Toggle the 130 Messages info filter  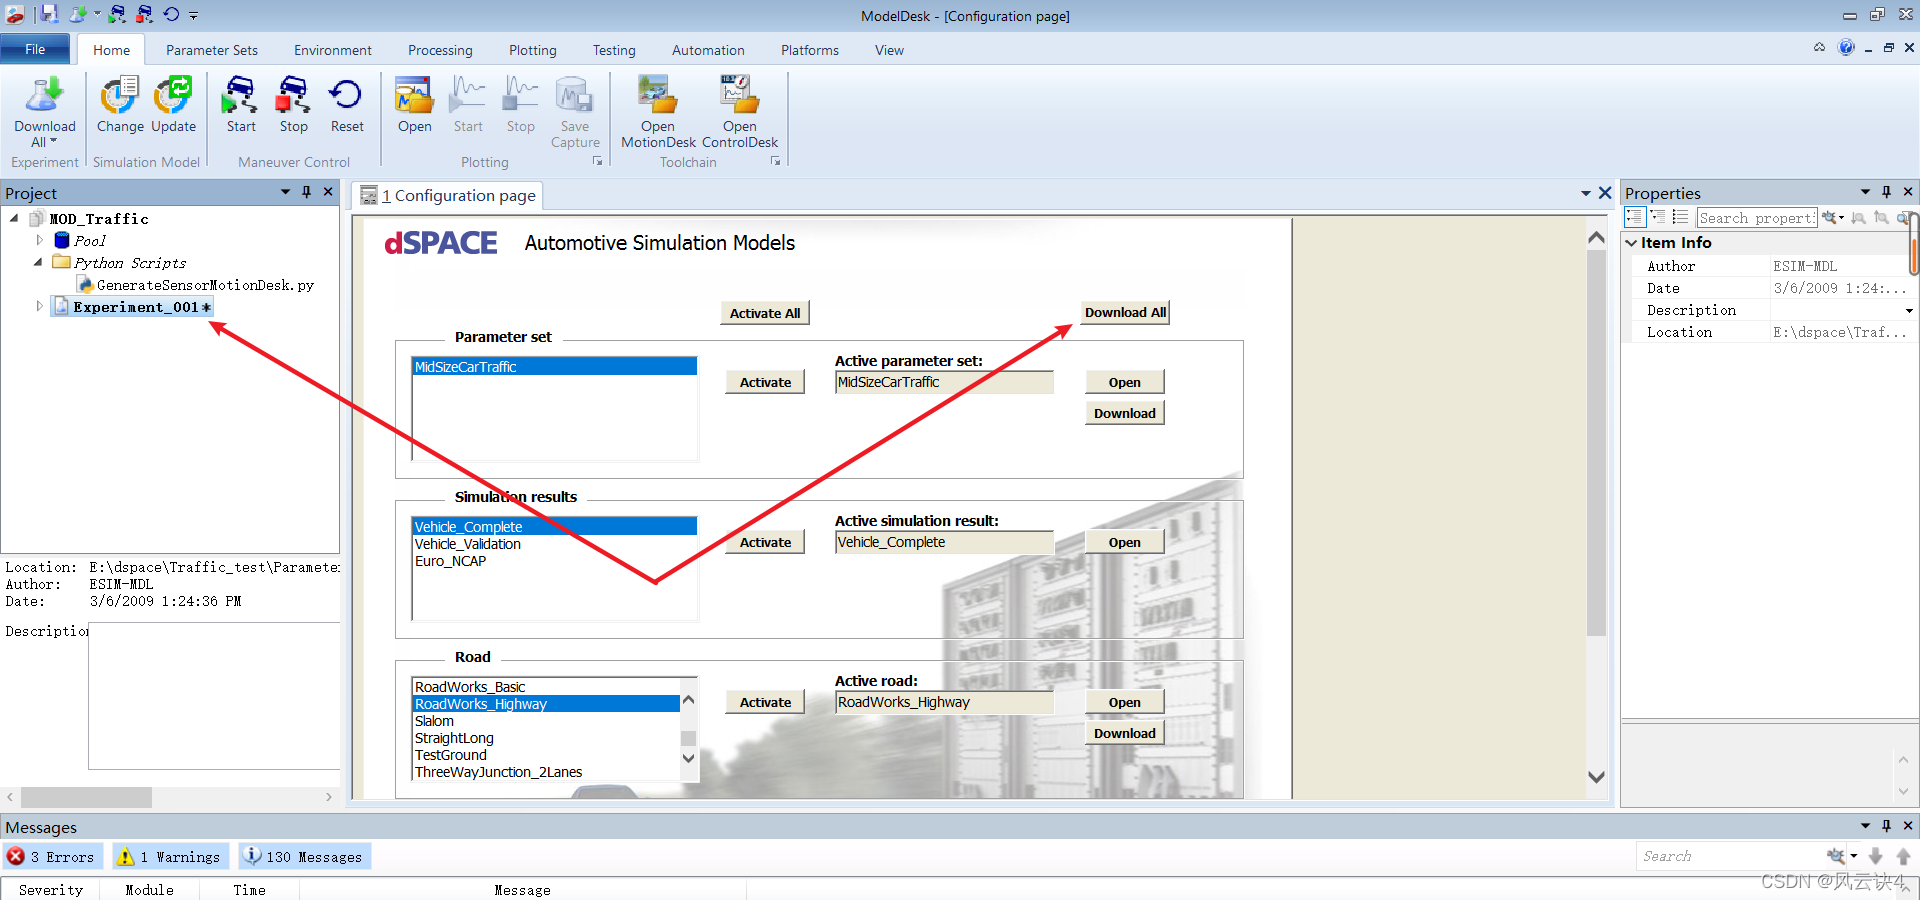pos(304,857)
